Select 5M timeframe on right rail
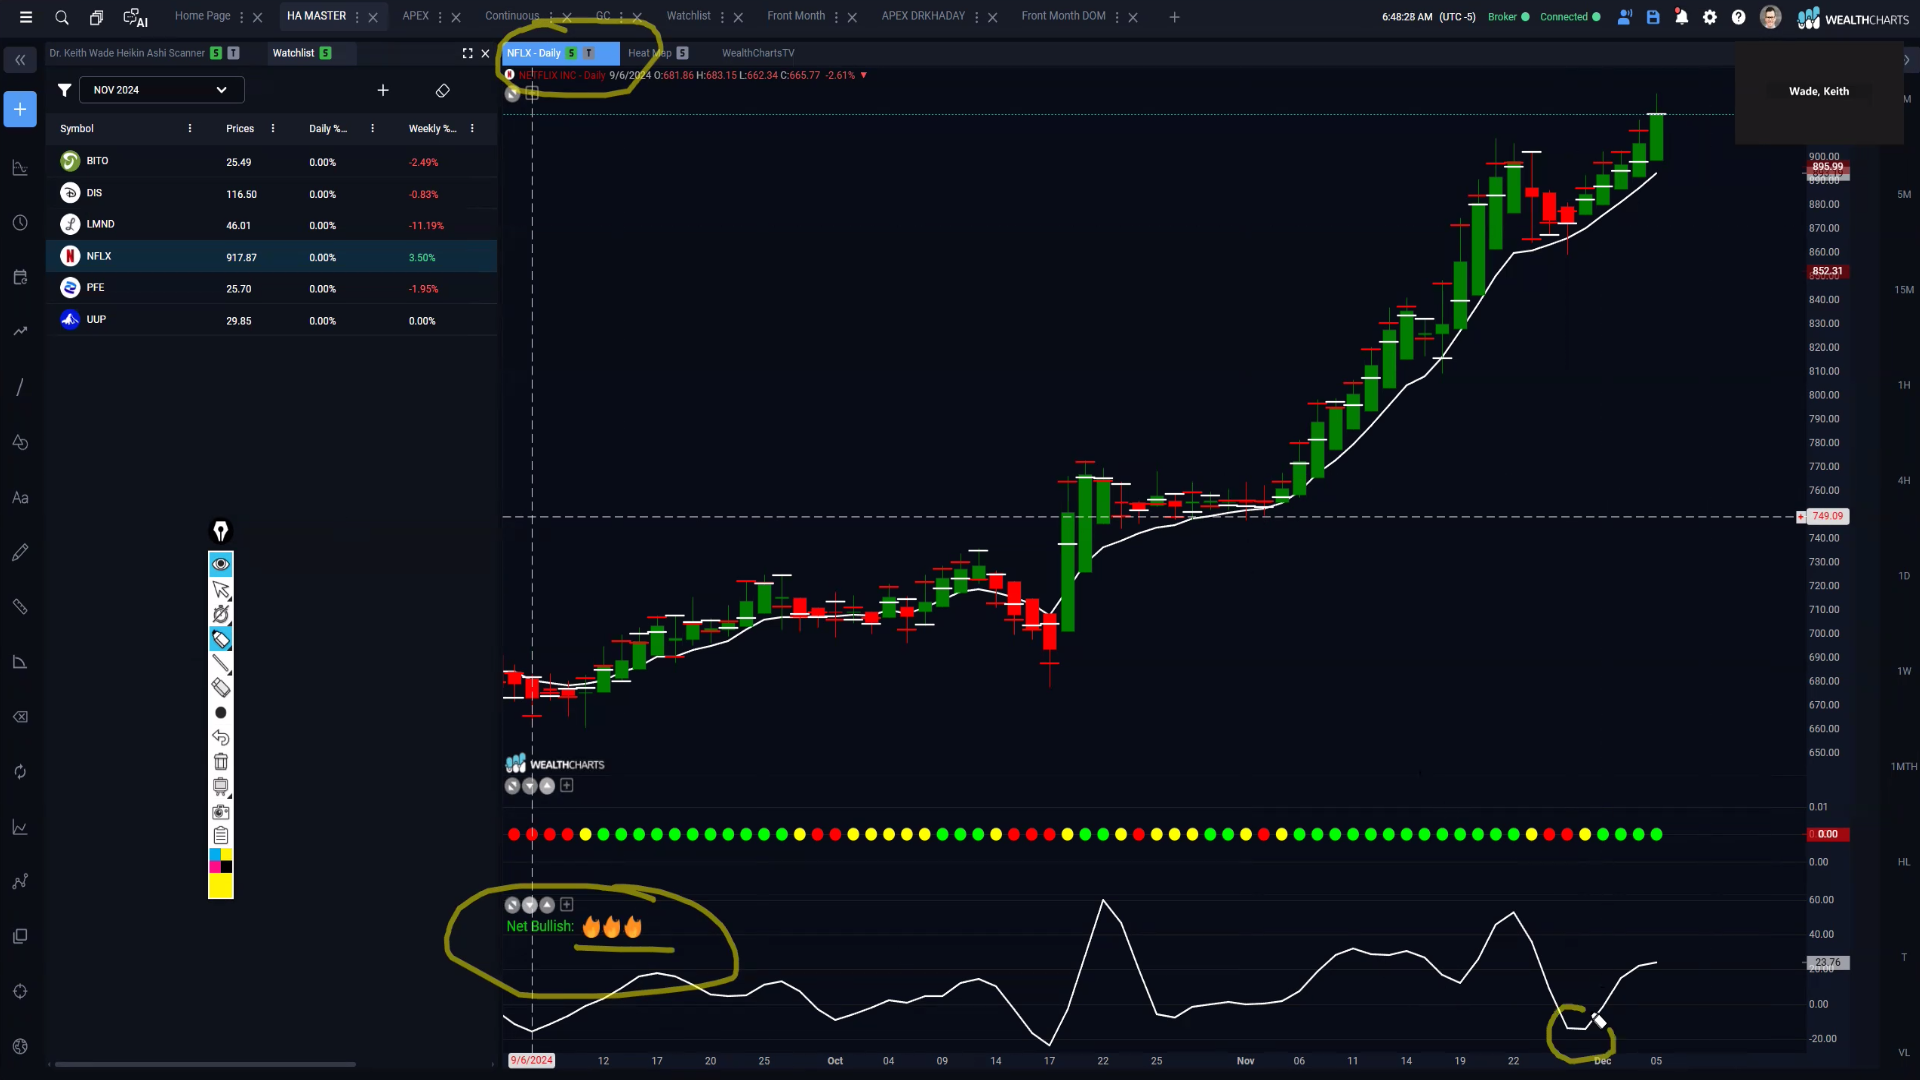Viewport: 1920px width, 1080px height. [x=1904, y=194]
